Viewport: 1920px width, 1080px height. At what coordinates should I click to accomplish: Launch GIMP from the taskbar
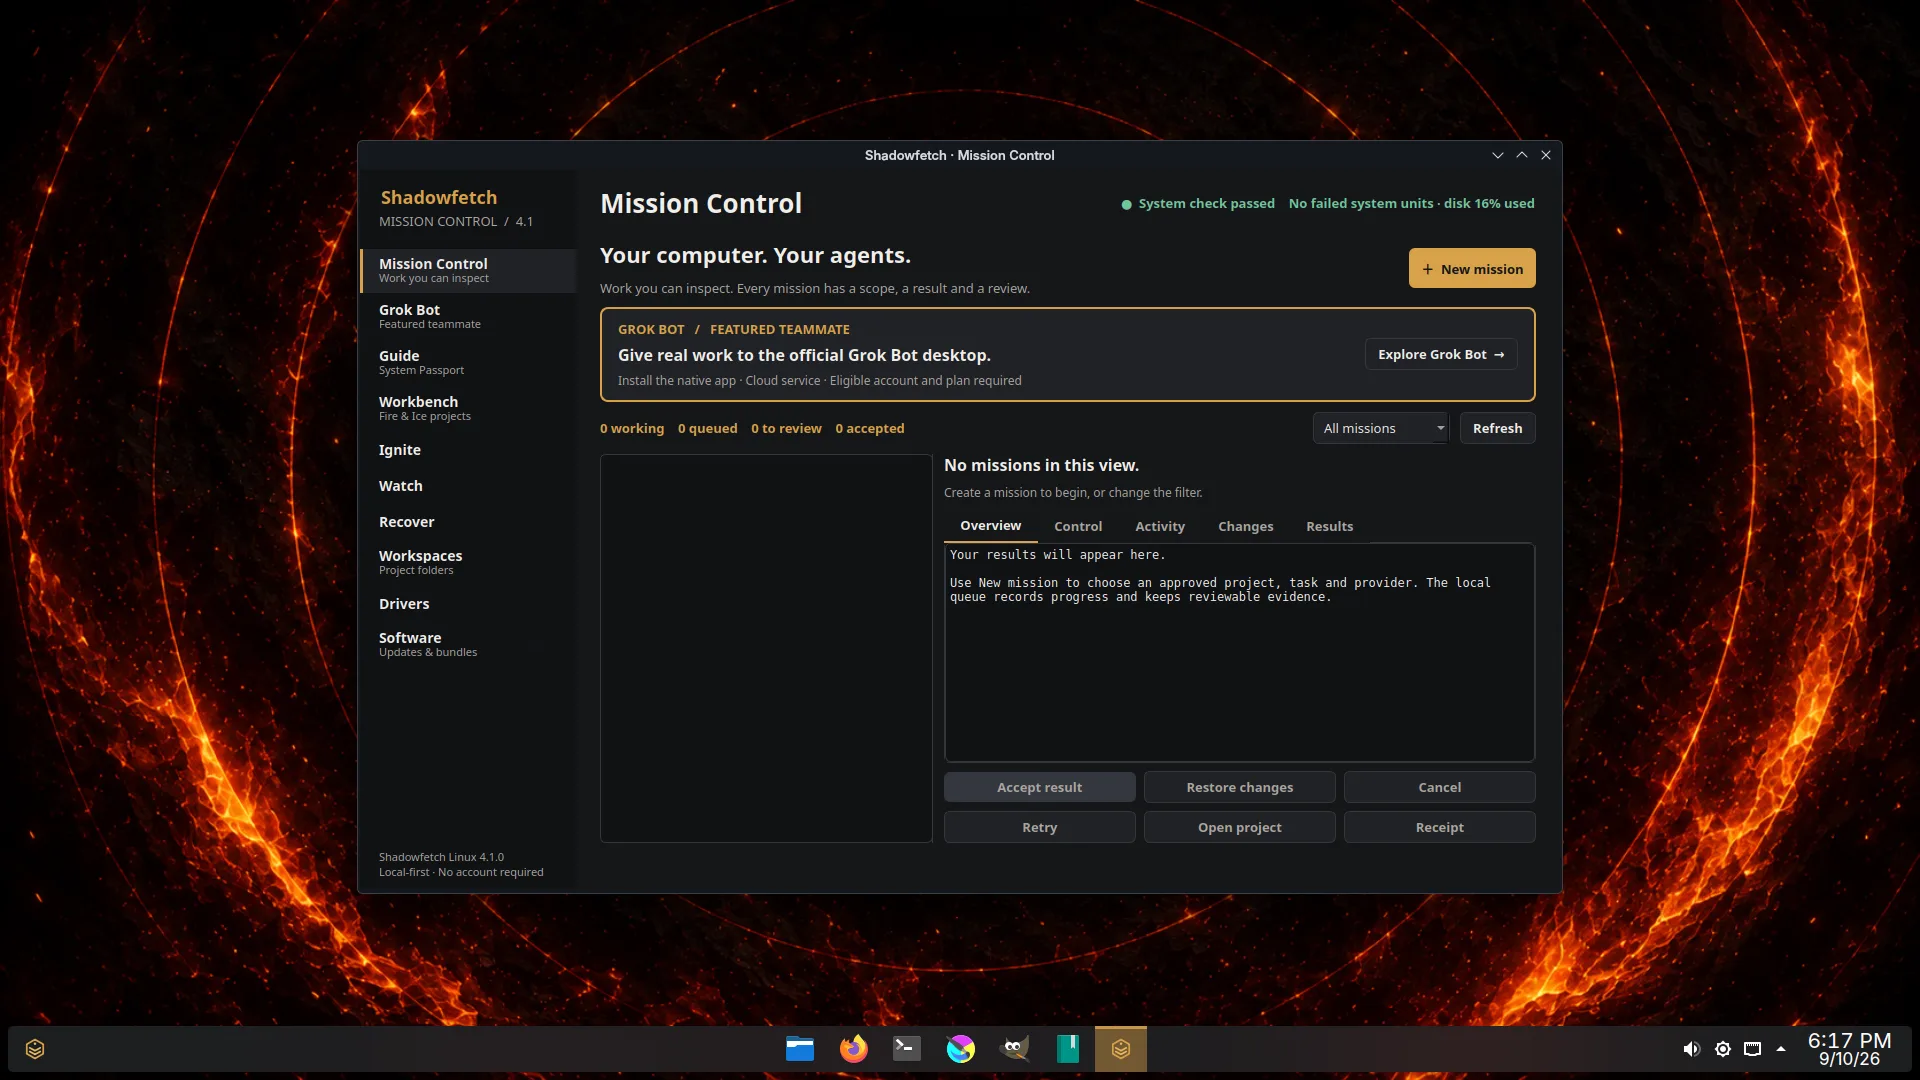click(x=1014, y=1049)
